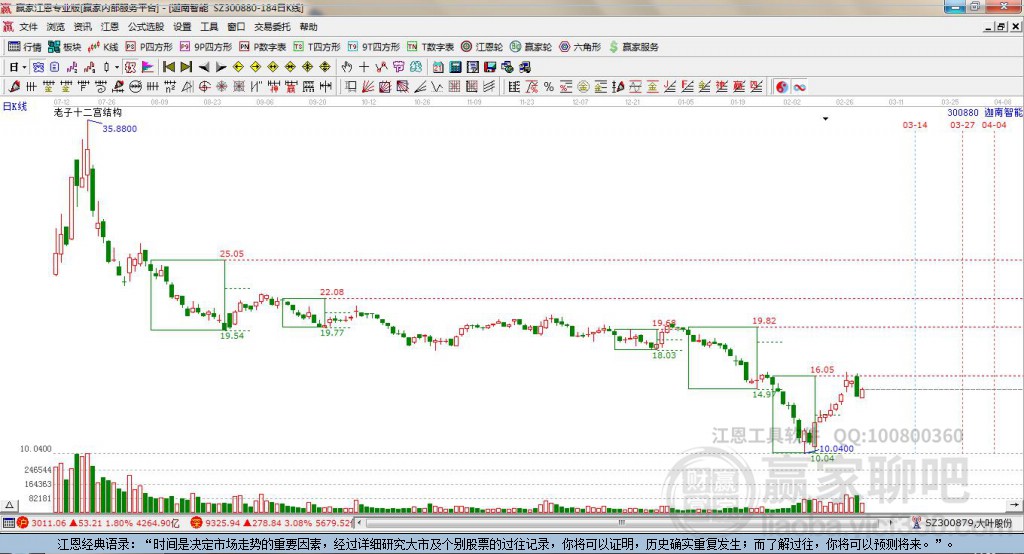
Task: Open the 文件 menu
Action: coord(28,27)
